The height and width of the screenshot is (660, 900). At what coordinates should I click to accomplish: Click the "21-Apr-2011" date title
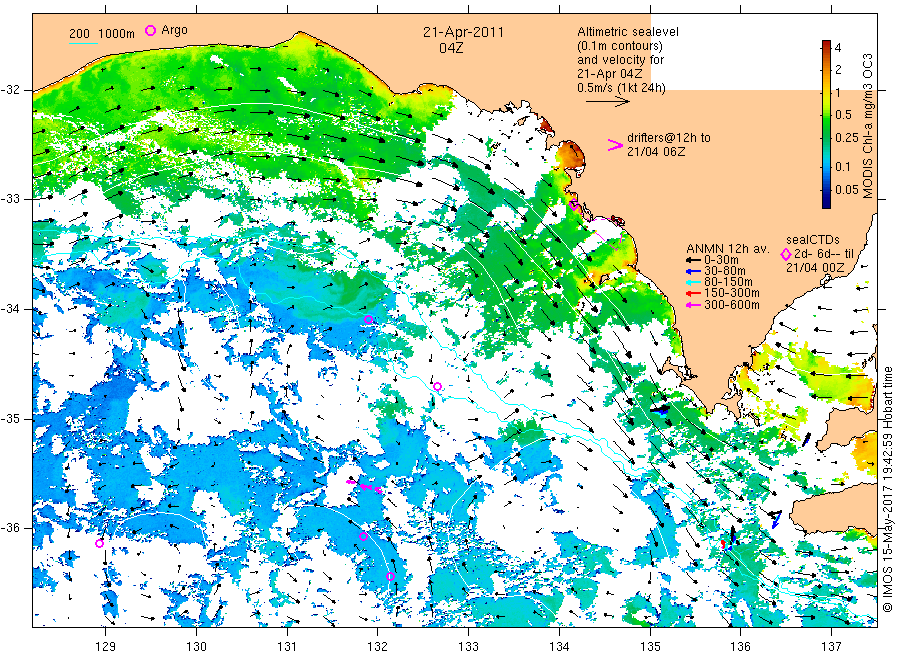[463, 32]
